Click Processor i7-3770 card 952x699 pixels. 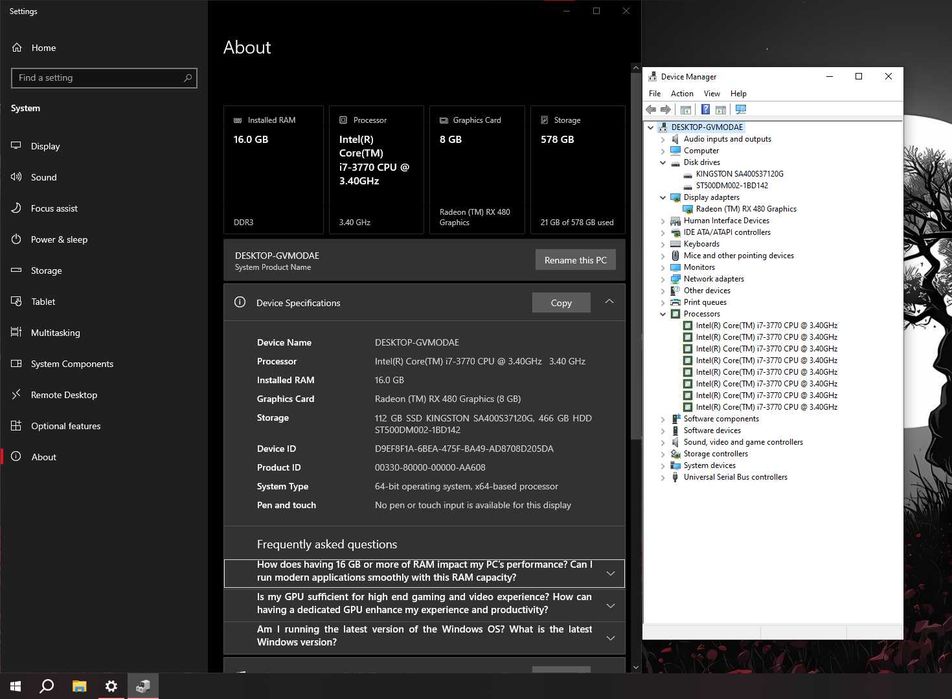coord(376,169)
